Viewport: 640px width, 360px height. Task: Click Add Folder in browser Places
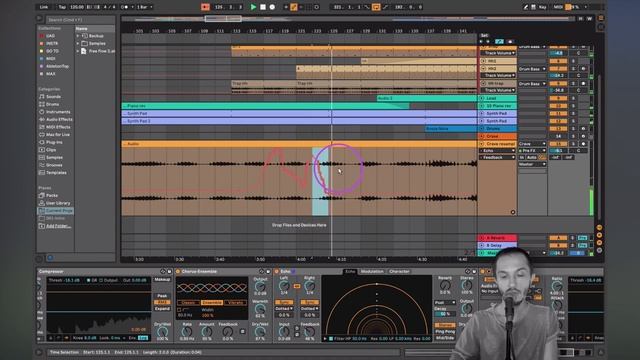pos(58,226)
